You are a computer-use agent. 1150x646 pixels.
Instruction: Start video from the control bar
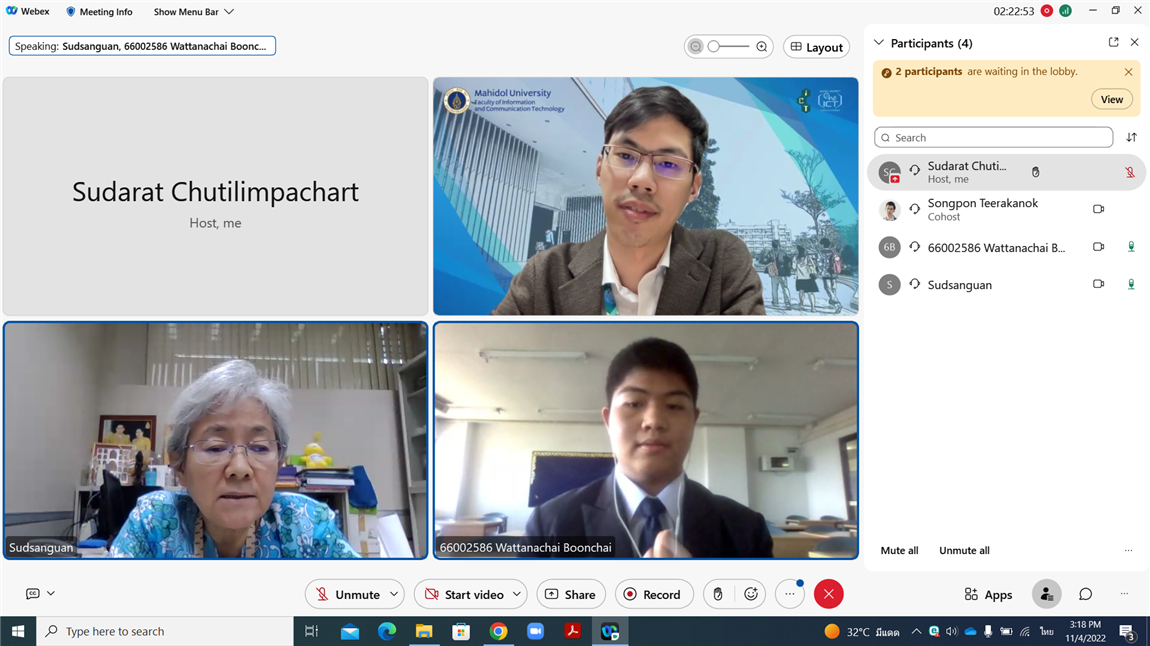click(463, 594)
